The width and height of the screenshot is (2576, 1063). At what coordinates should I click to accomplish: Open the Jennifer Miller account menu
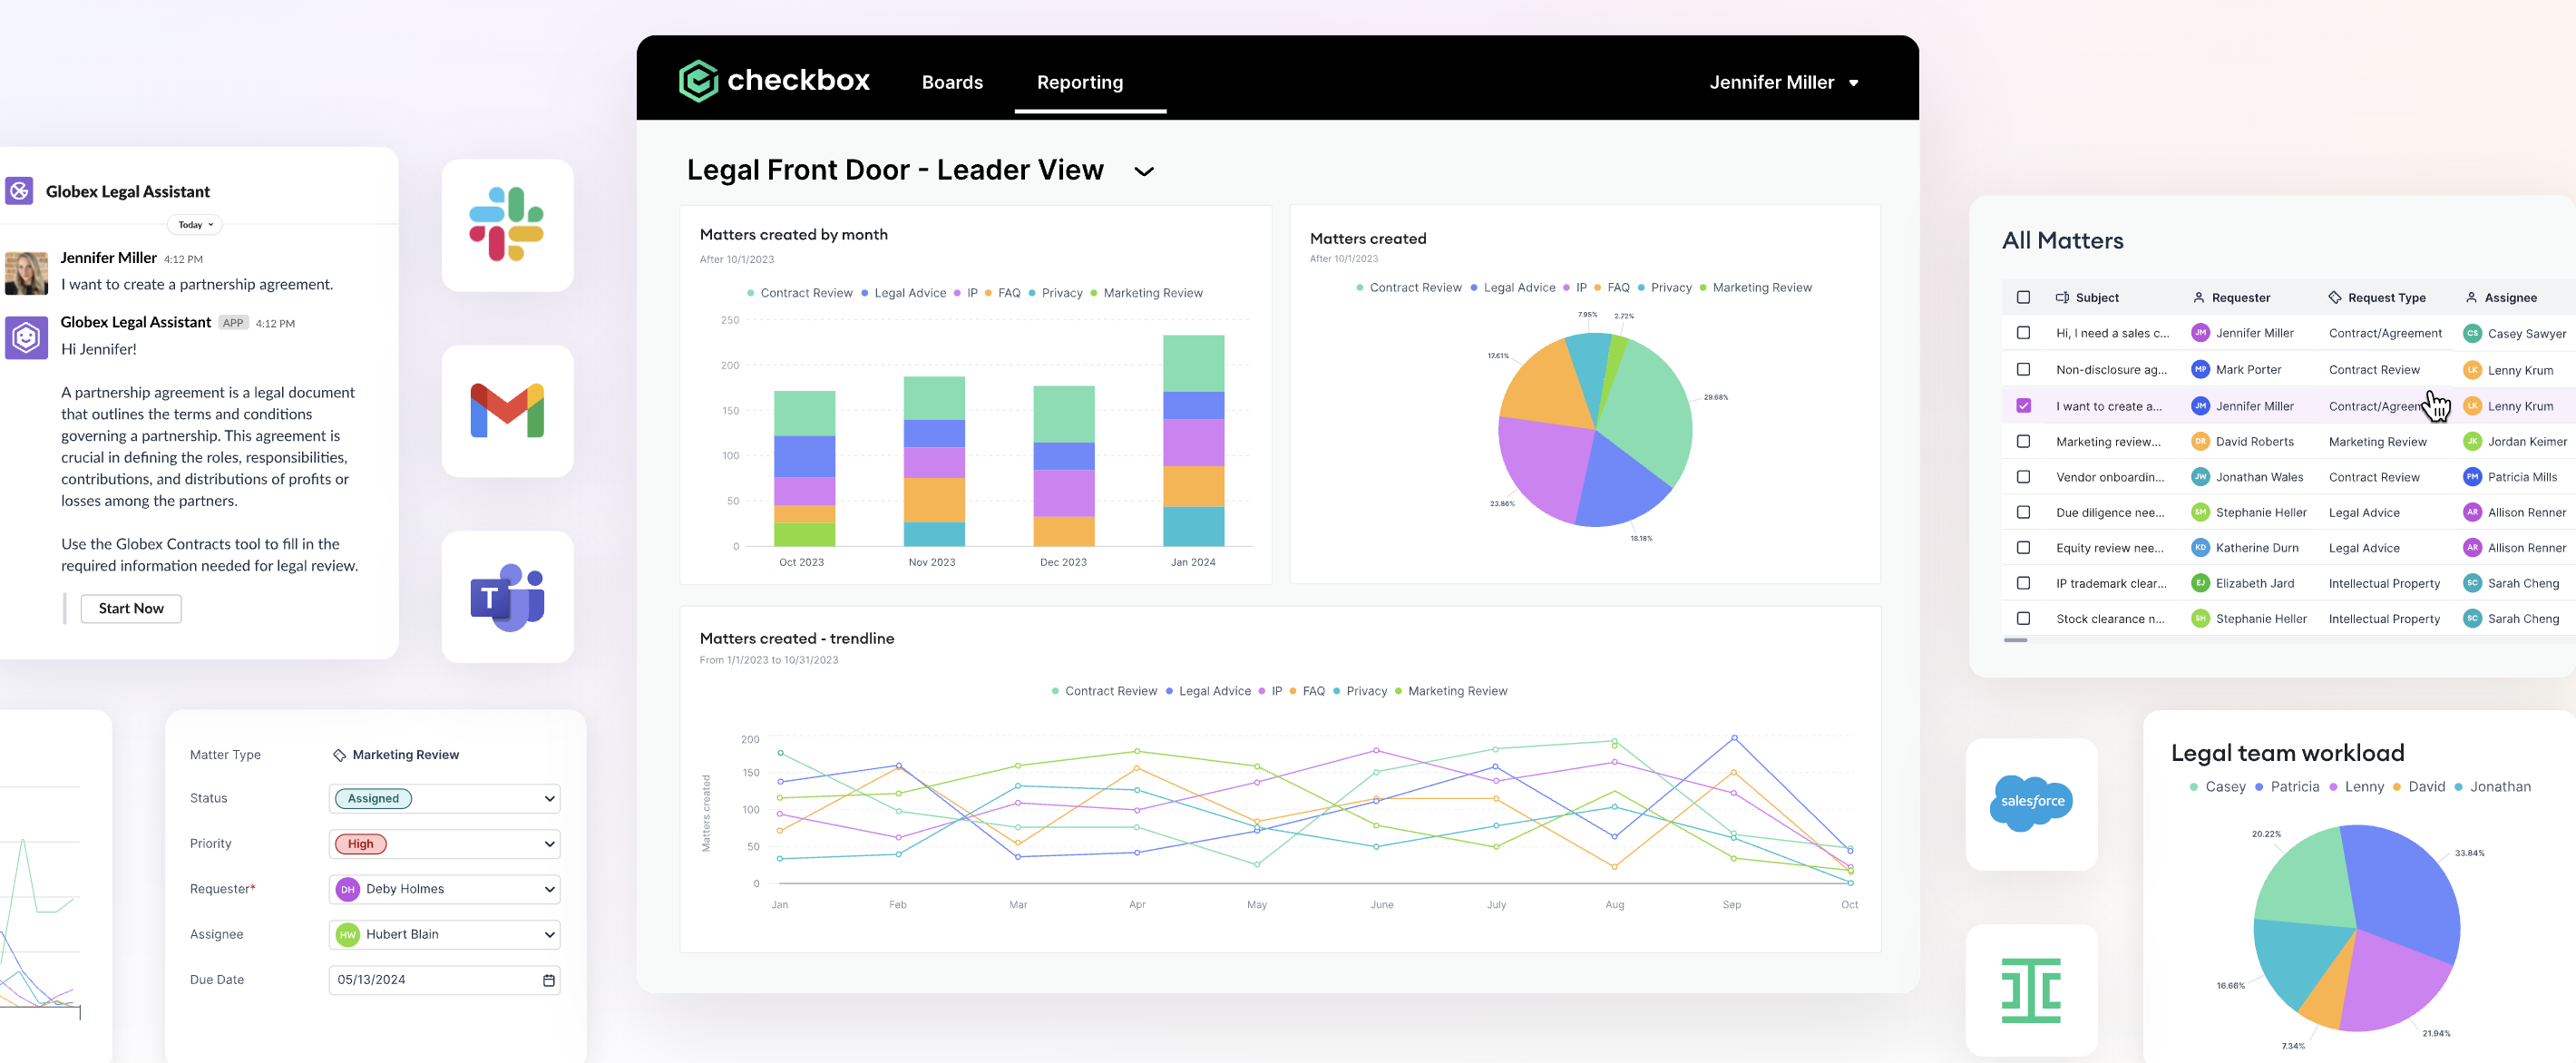click(x=1786, y=82)
